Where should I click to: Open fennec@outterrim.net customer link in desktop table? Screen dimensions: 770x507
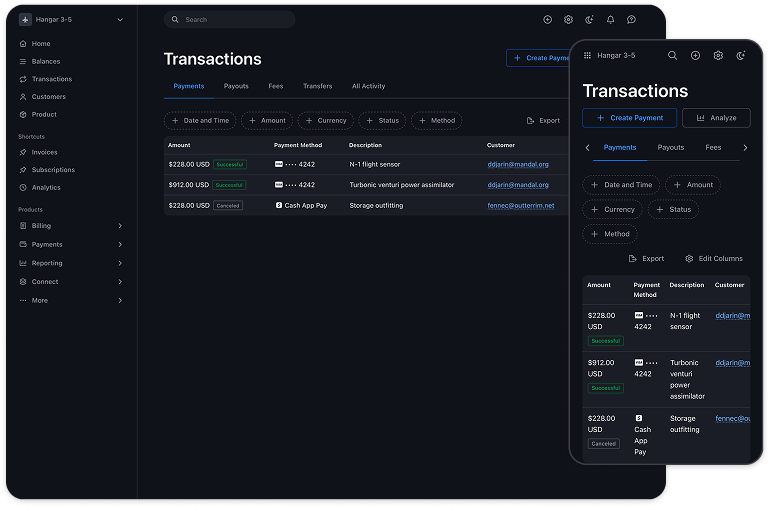point(521,206)
